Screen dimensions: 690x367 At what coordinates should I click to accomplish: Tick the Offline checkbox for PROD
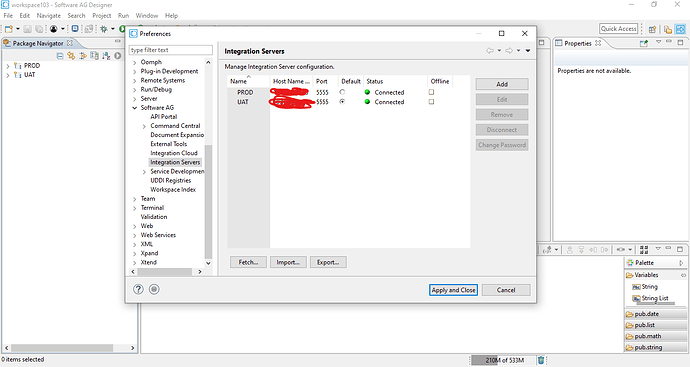pyautogui.click(x=431, y=92)
